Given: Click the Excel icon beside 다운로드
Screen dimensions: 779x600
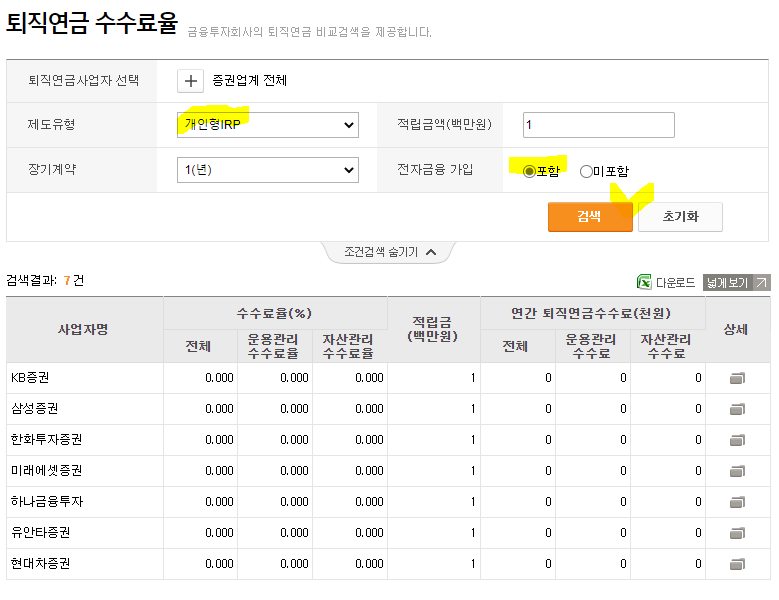Looking at the screenshot, I should pyautogui.click(x=644, y=282).
